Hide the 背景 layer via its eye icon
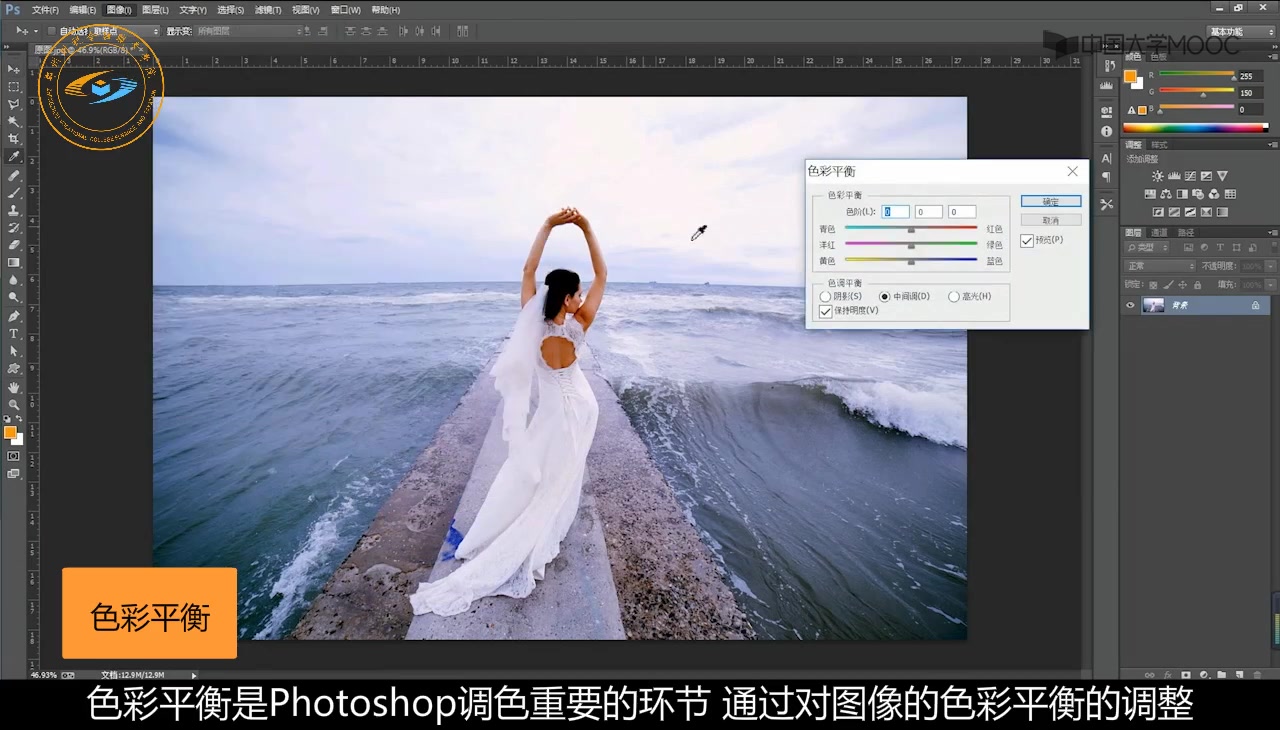Image resolution: width=1280 pixels, height=730 pixels. pos(1130,305)
